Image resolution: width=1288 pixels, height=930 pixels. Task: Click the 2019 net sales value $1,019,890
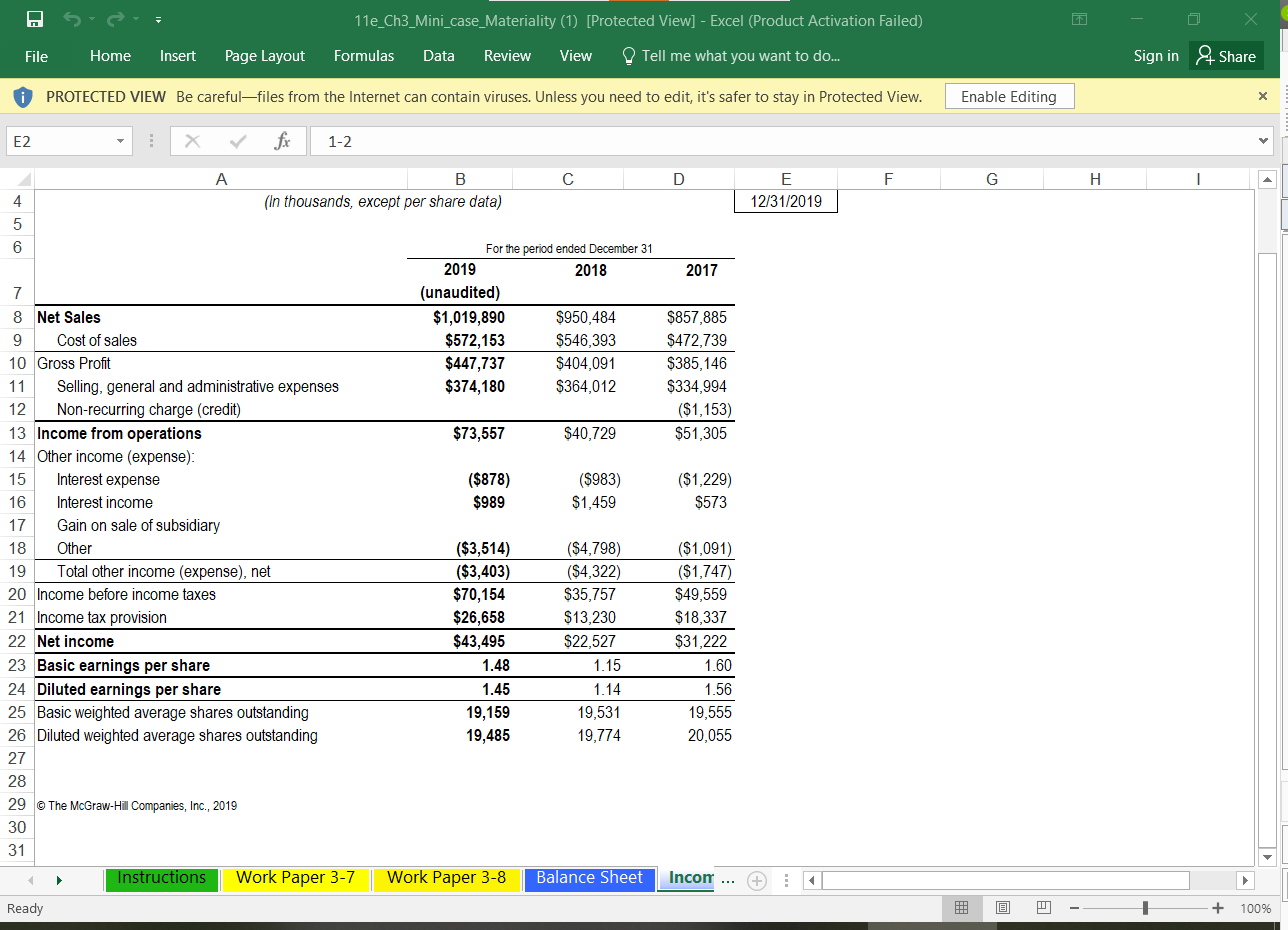[x=460, y=317]
